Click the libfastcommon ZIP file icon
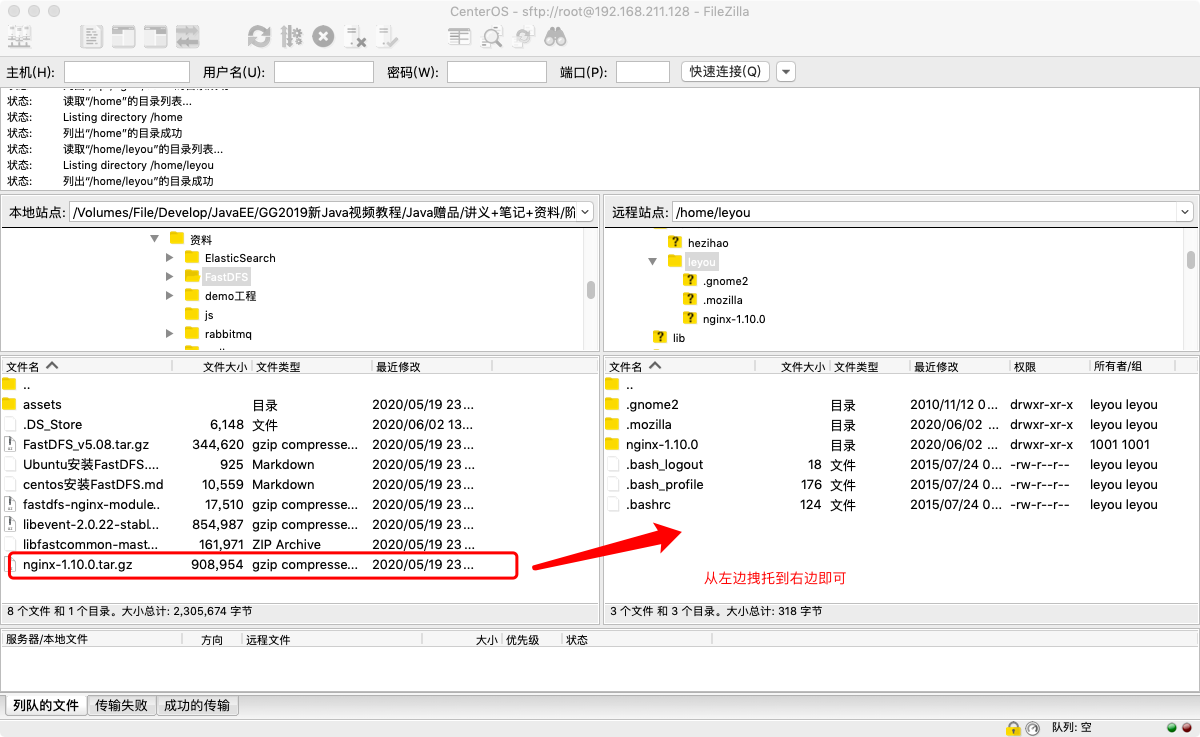 (10, 544)
